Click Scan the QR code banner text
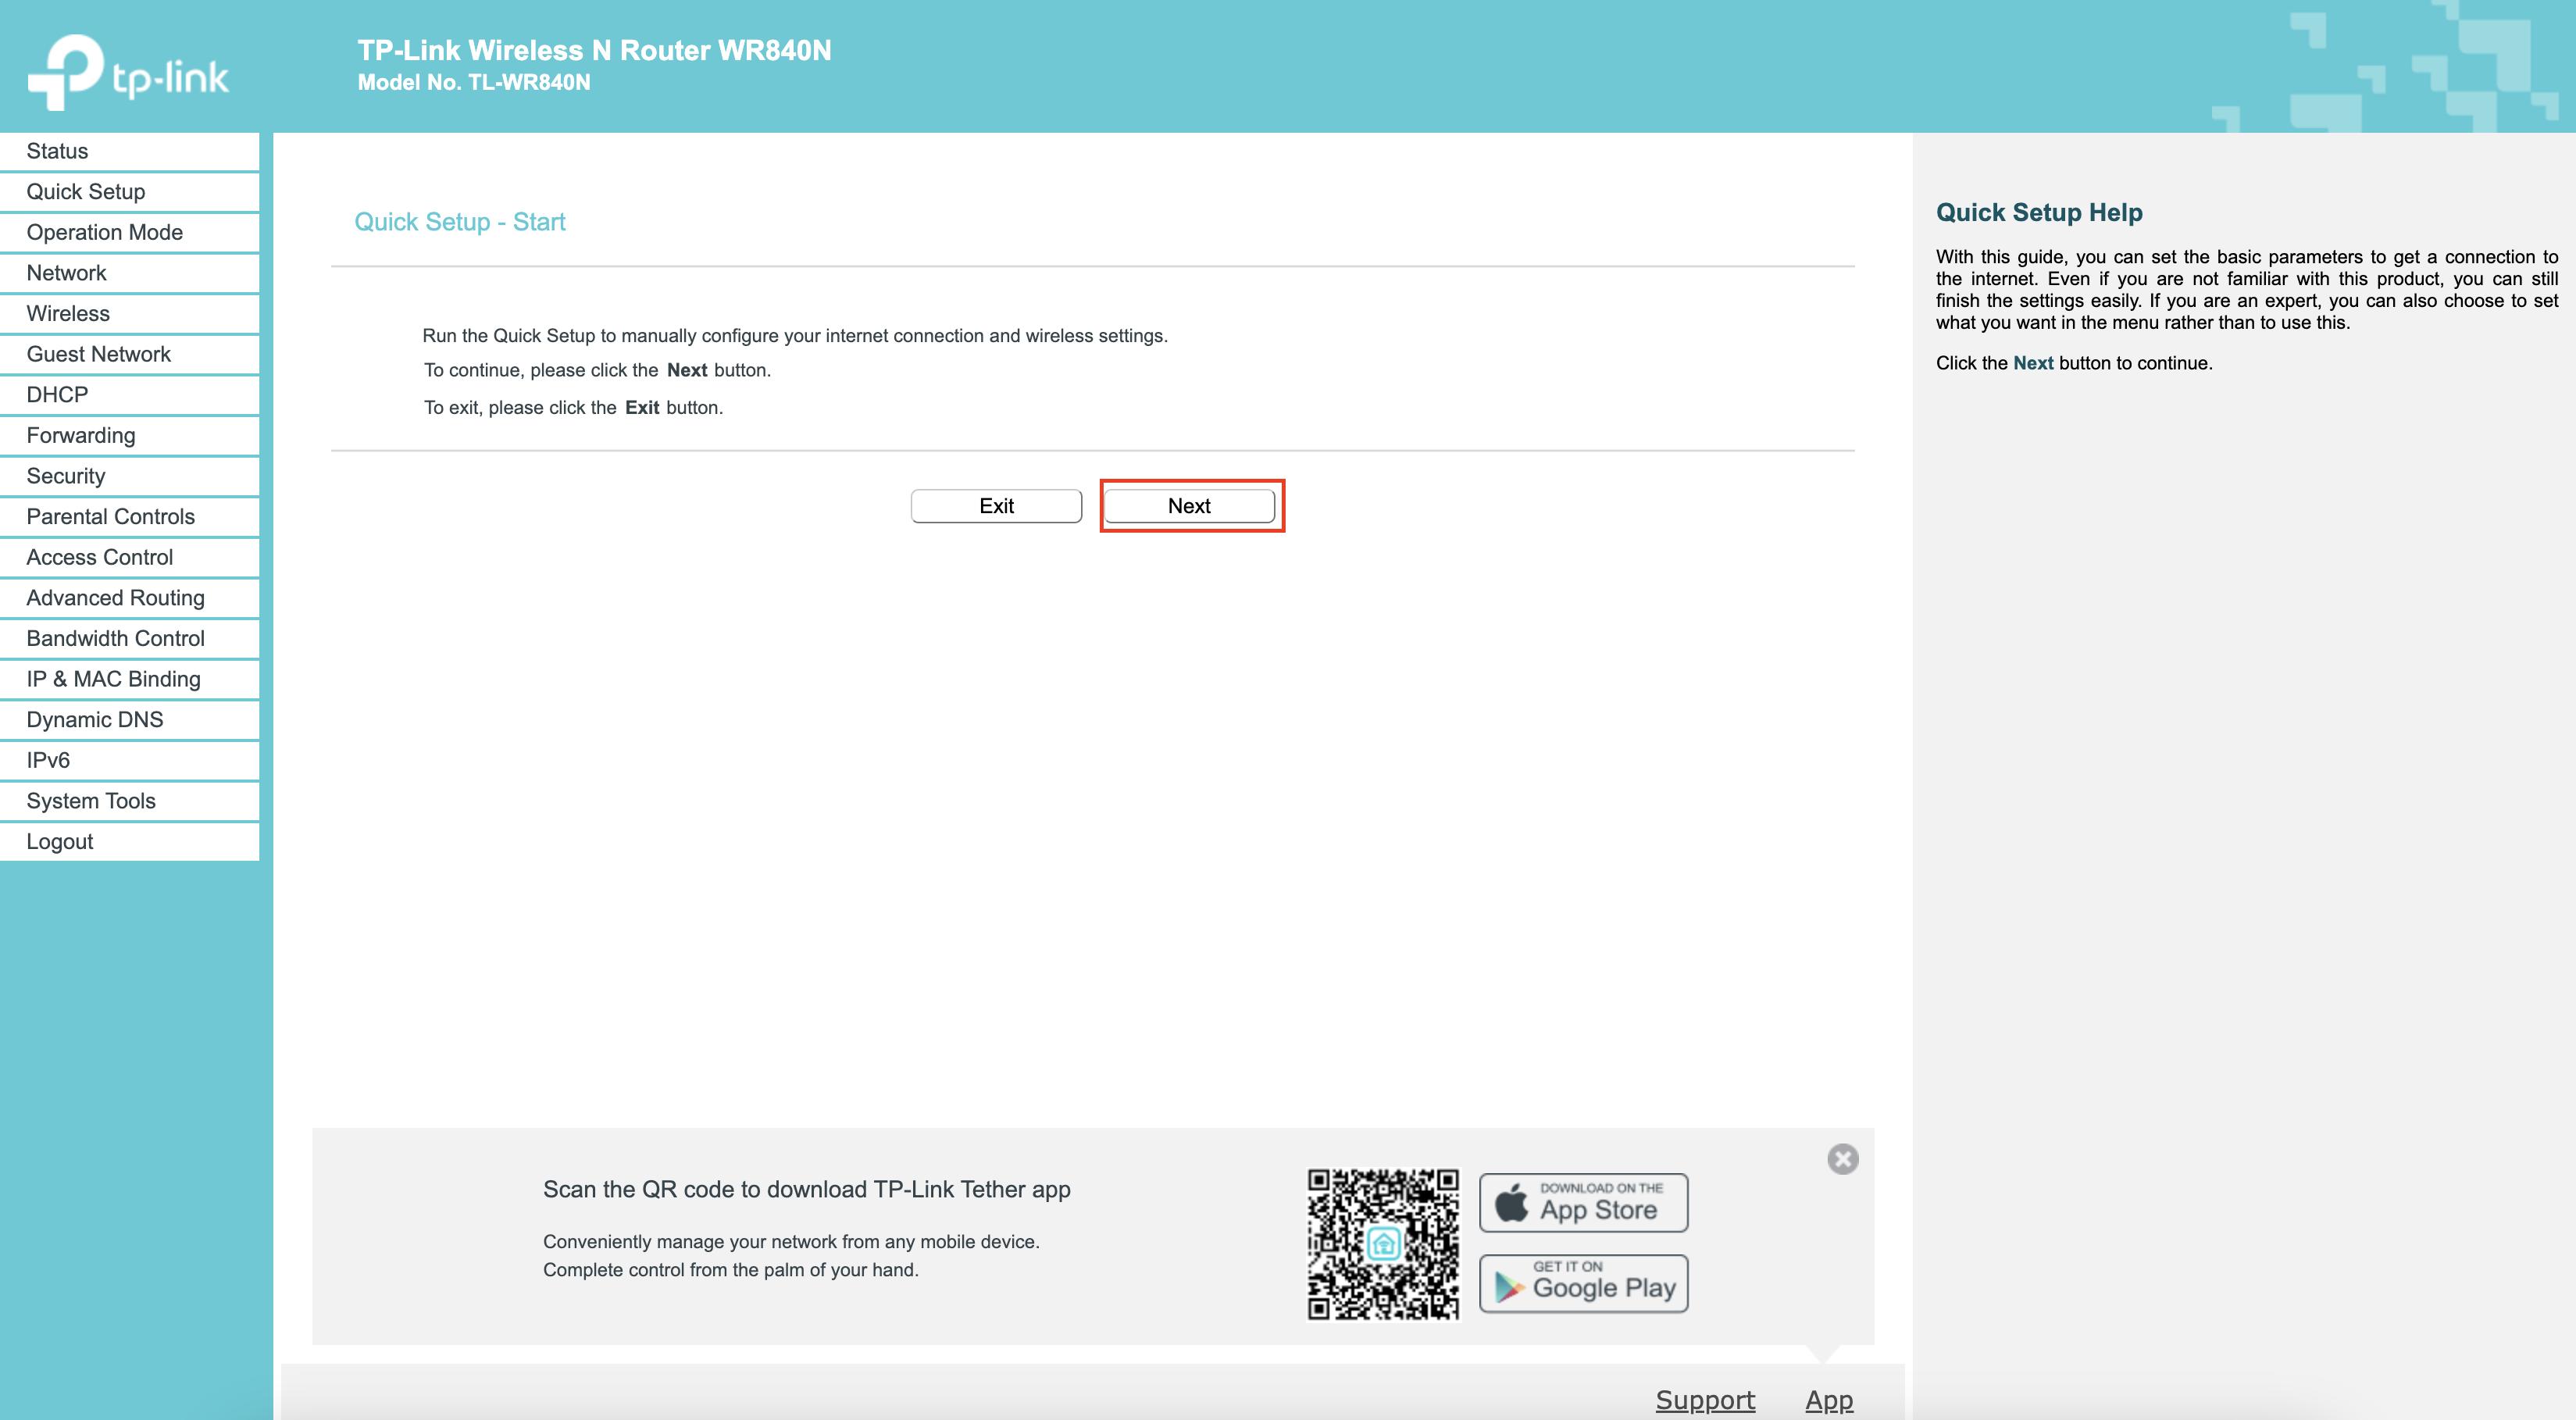The image size is (2576, 1420). (806, 1190)
